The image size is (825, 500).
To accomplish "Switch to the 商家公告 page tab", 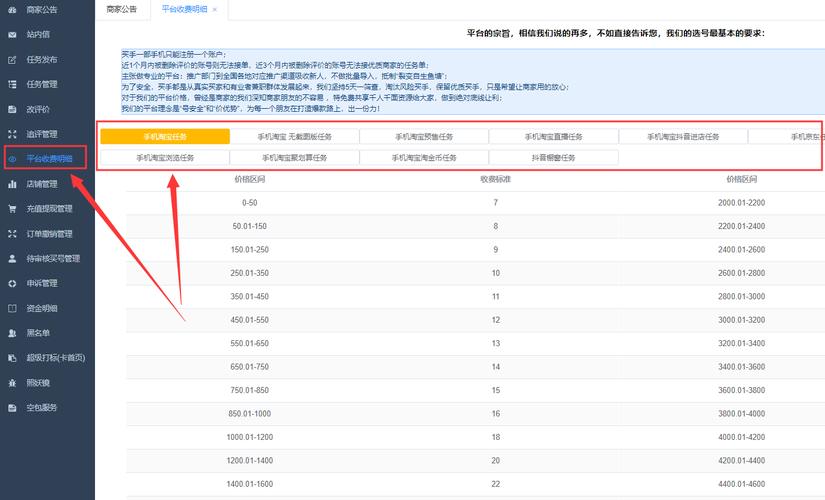I will pyautogui.click(x=122, y=9).
